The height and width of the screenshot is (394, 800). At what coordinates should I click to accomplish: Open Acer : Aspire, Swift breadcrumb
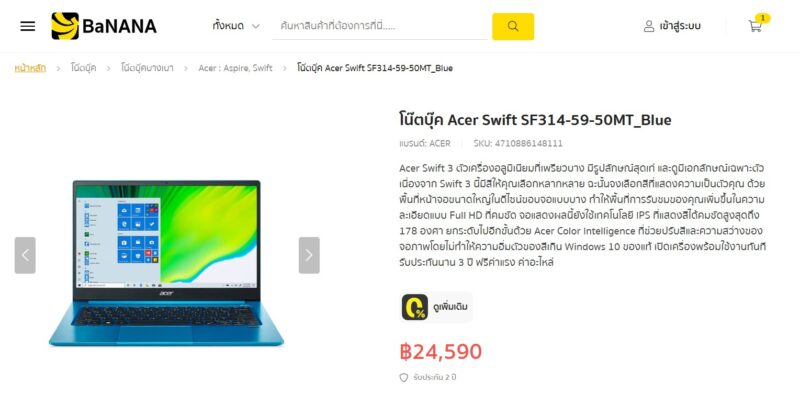tap(235, 68)
